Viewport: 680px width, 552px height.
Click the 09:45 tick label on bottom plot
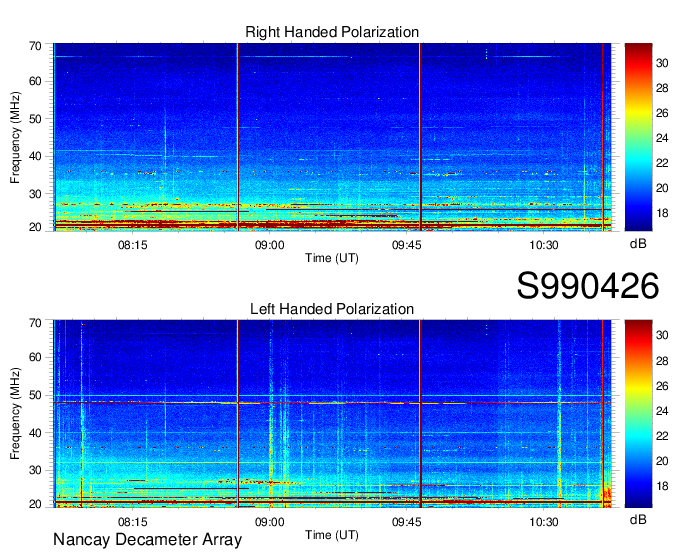click(x=406, y=522)
